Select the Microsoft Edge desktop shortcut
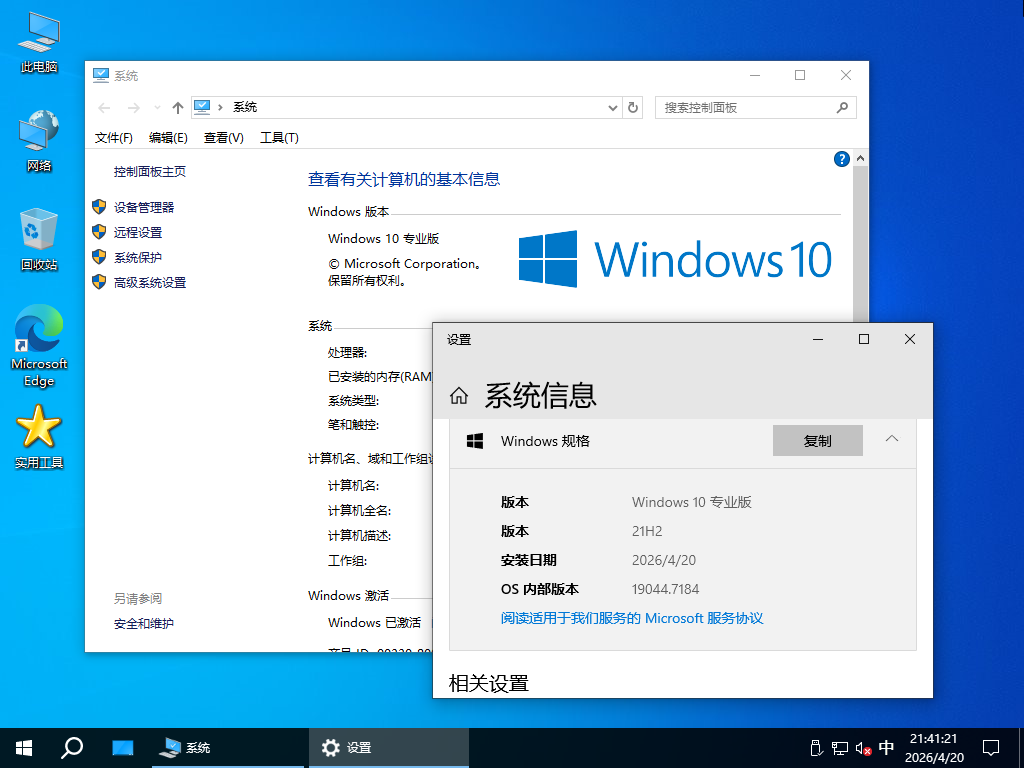 pyautogui.click(x=39, y=346)
